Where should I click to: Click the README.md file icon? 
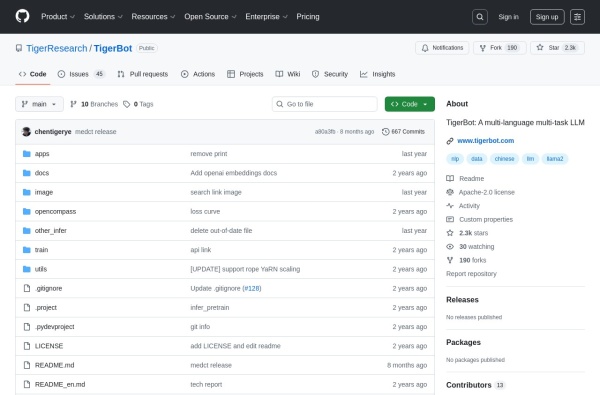(x=26, y=365)
